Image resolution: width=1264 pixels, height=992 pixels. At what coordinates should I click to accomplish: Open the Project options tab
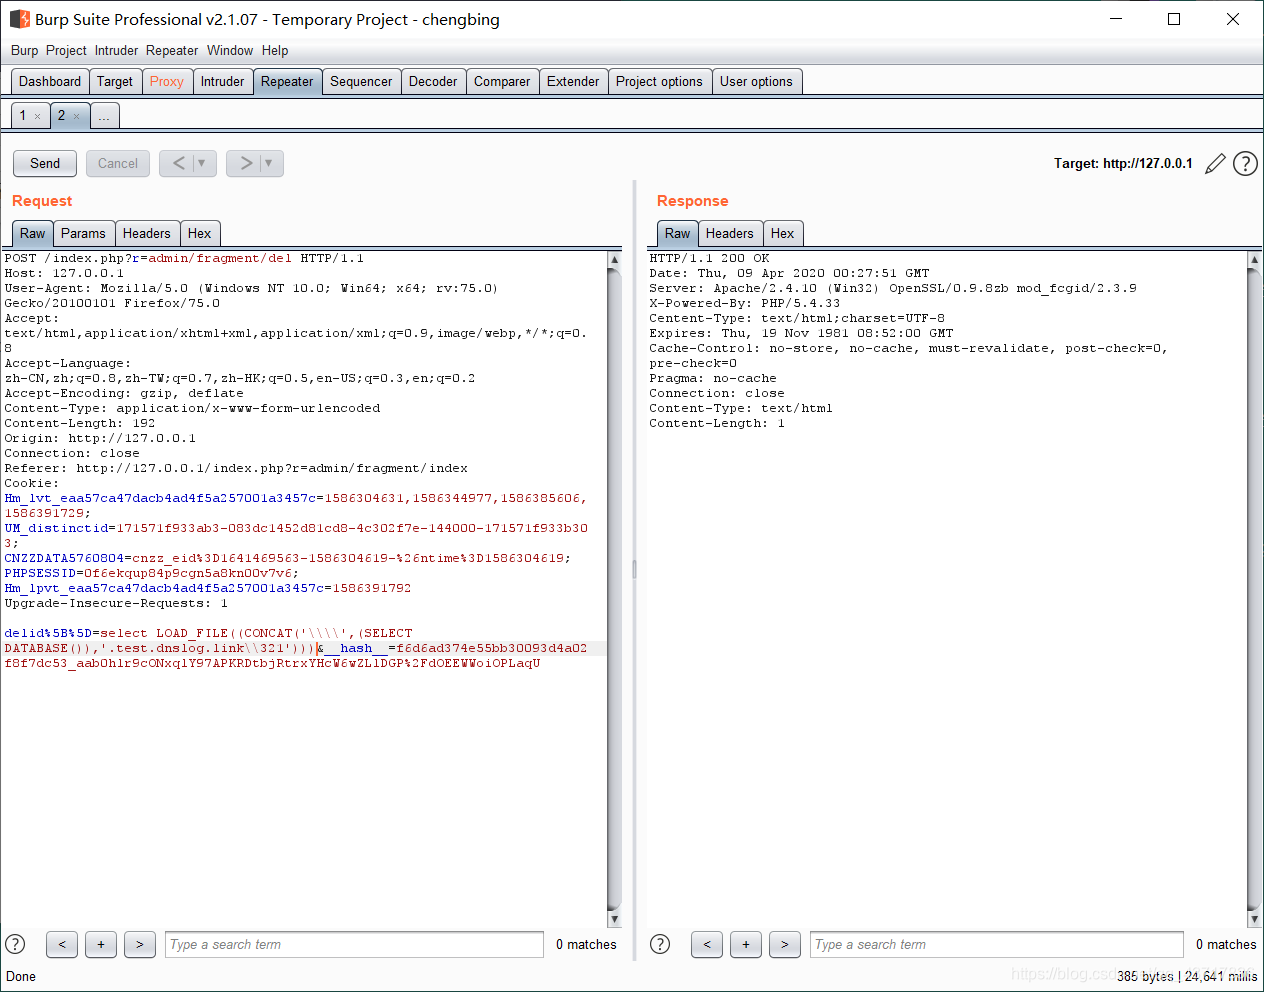(659, 82)
